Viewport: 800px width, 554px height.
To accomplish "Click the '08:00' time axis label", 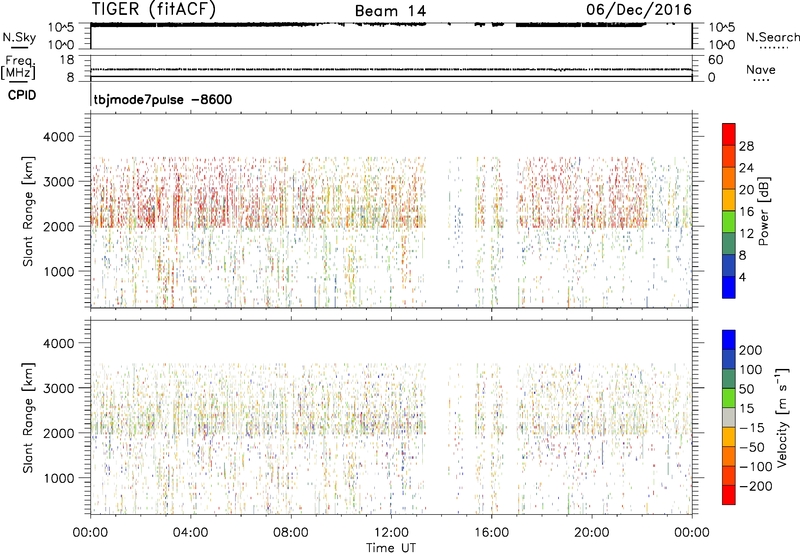I will (x=291, y=533).
